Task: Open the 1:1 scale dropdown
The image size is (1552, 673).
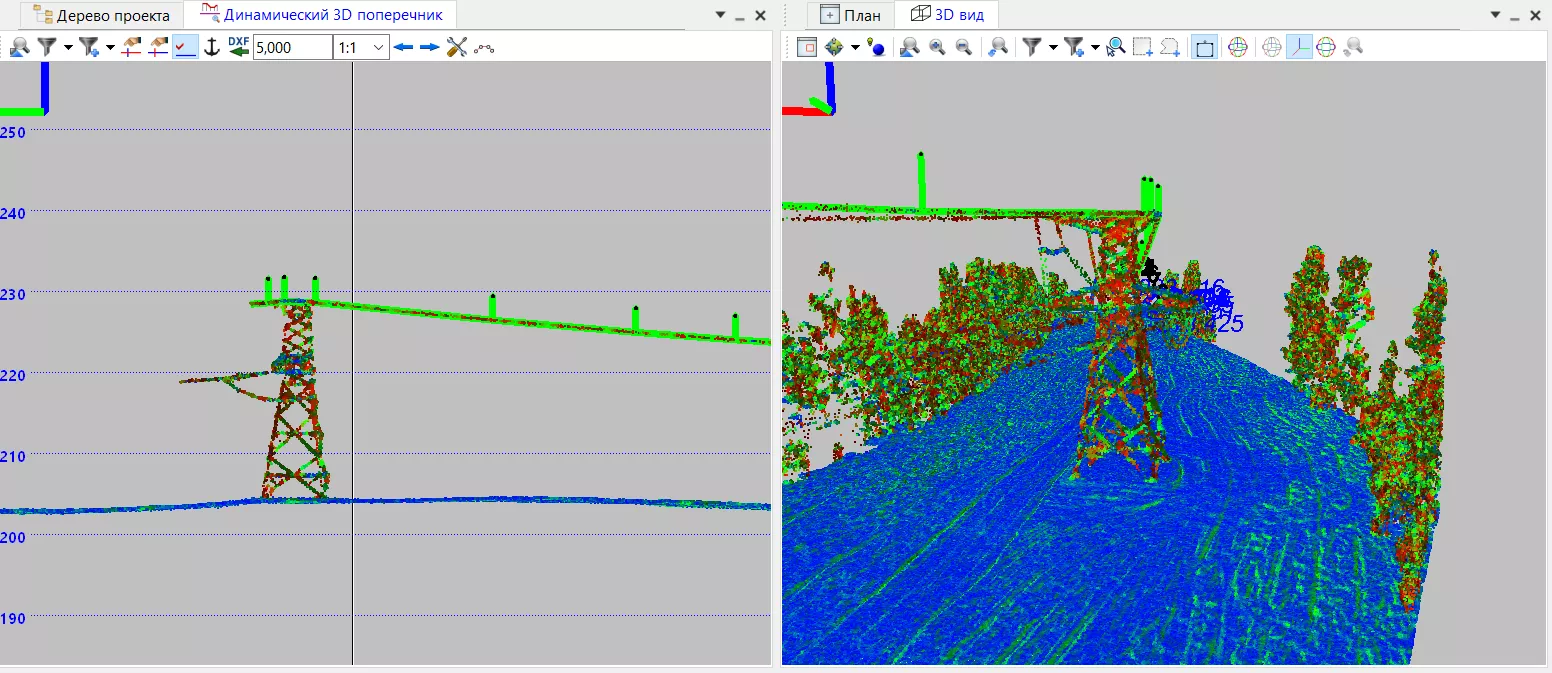Action: pos(361,47)
